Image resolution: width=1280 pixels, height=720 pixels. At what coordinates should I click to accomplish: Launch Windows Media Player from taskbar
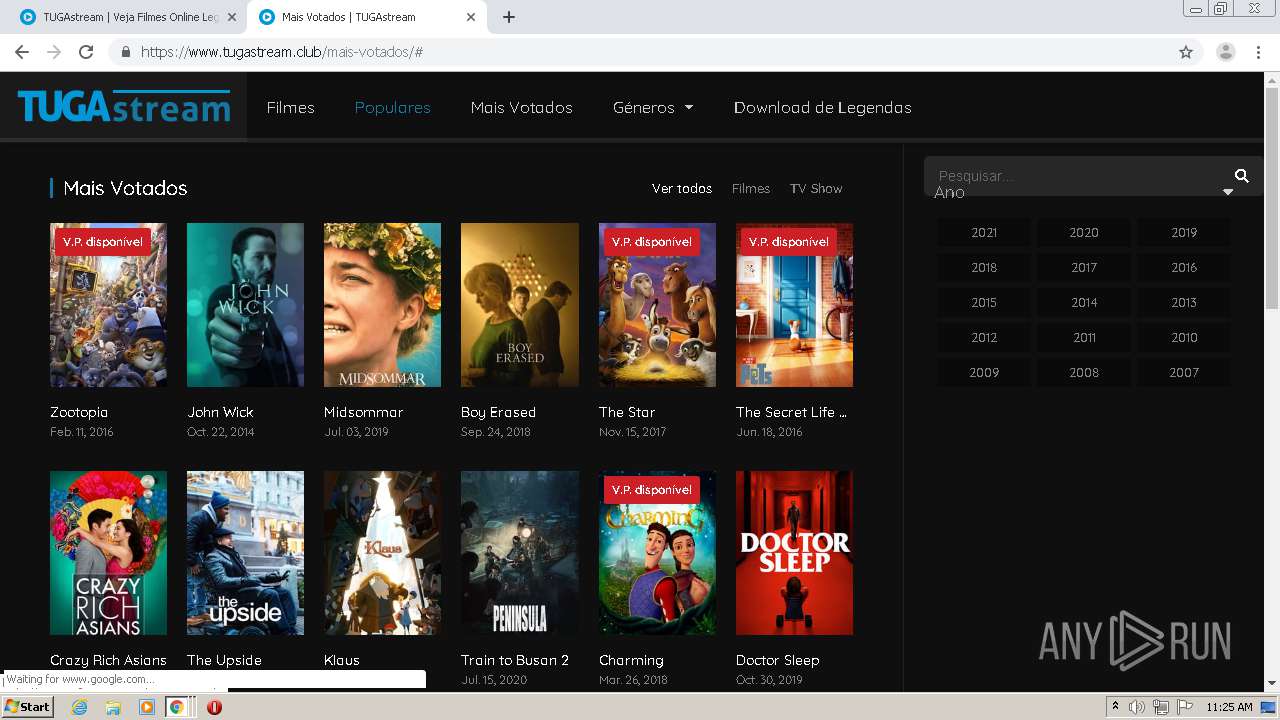click(x=147, y=707)
